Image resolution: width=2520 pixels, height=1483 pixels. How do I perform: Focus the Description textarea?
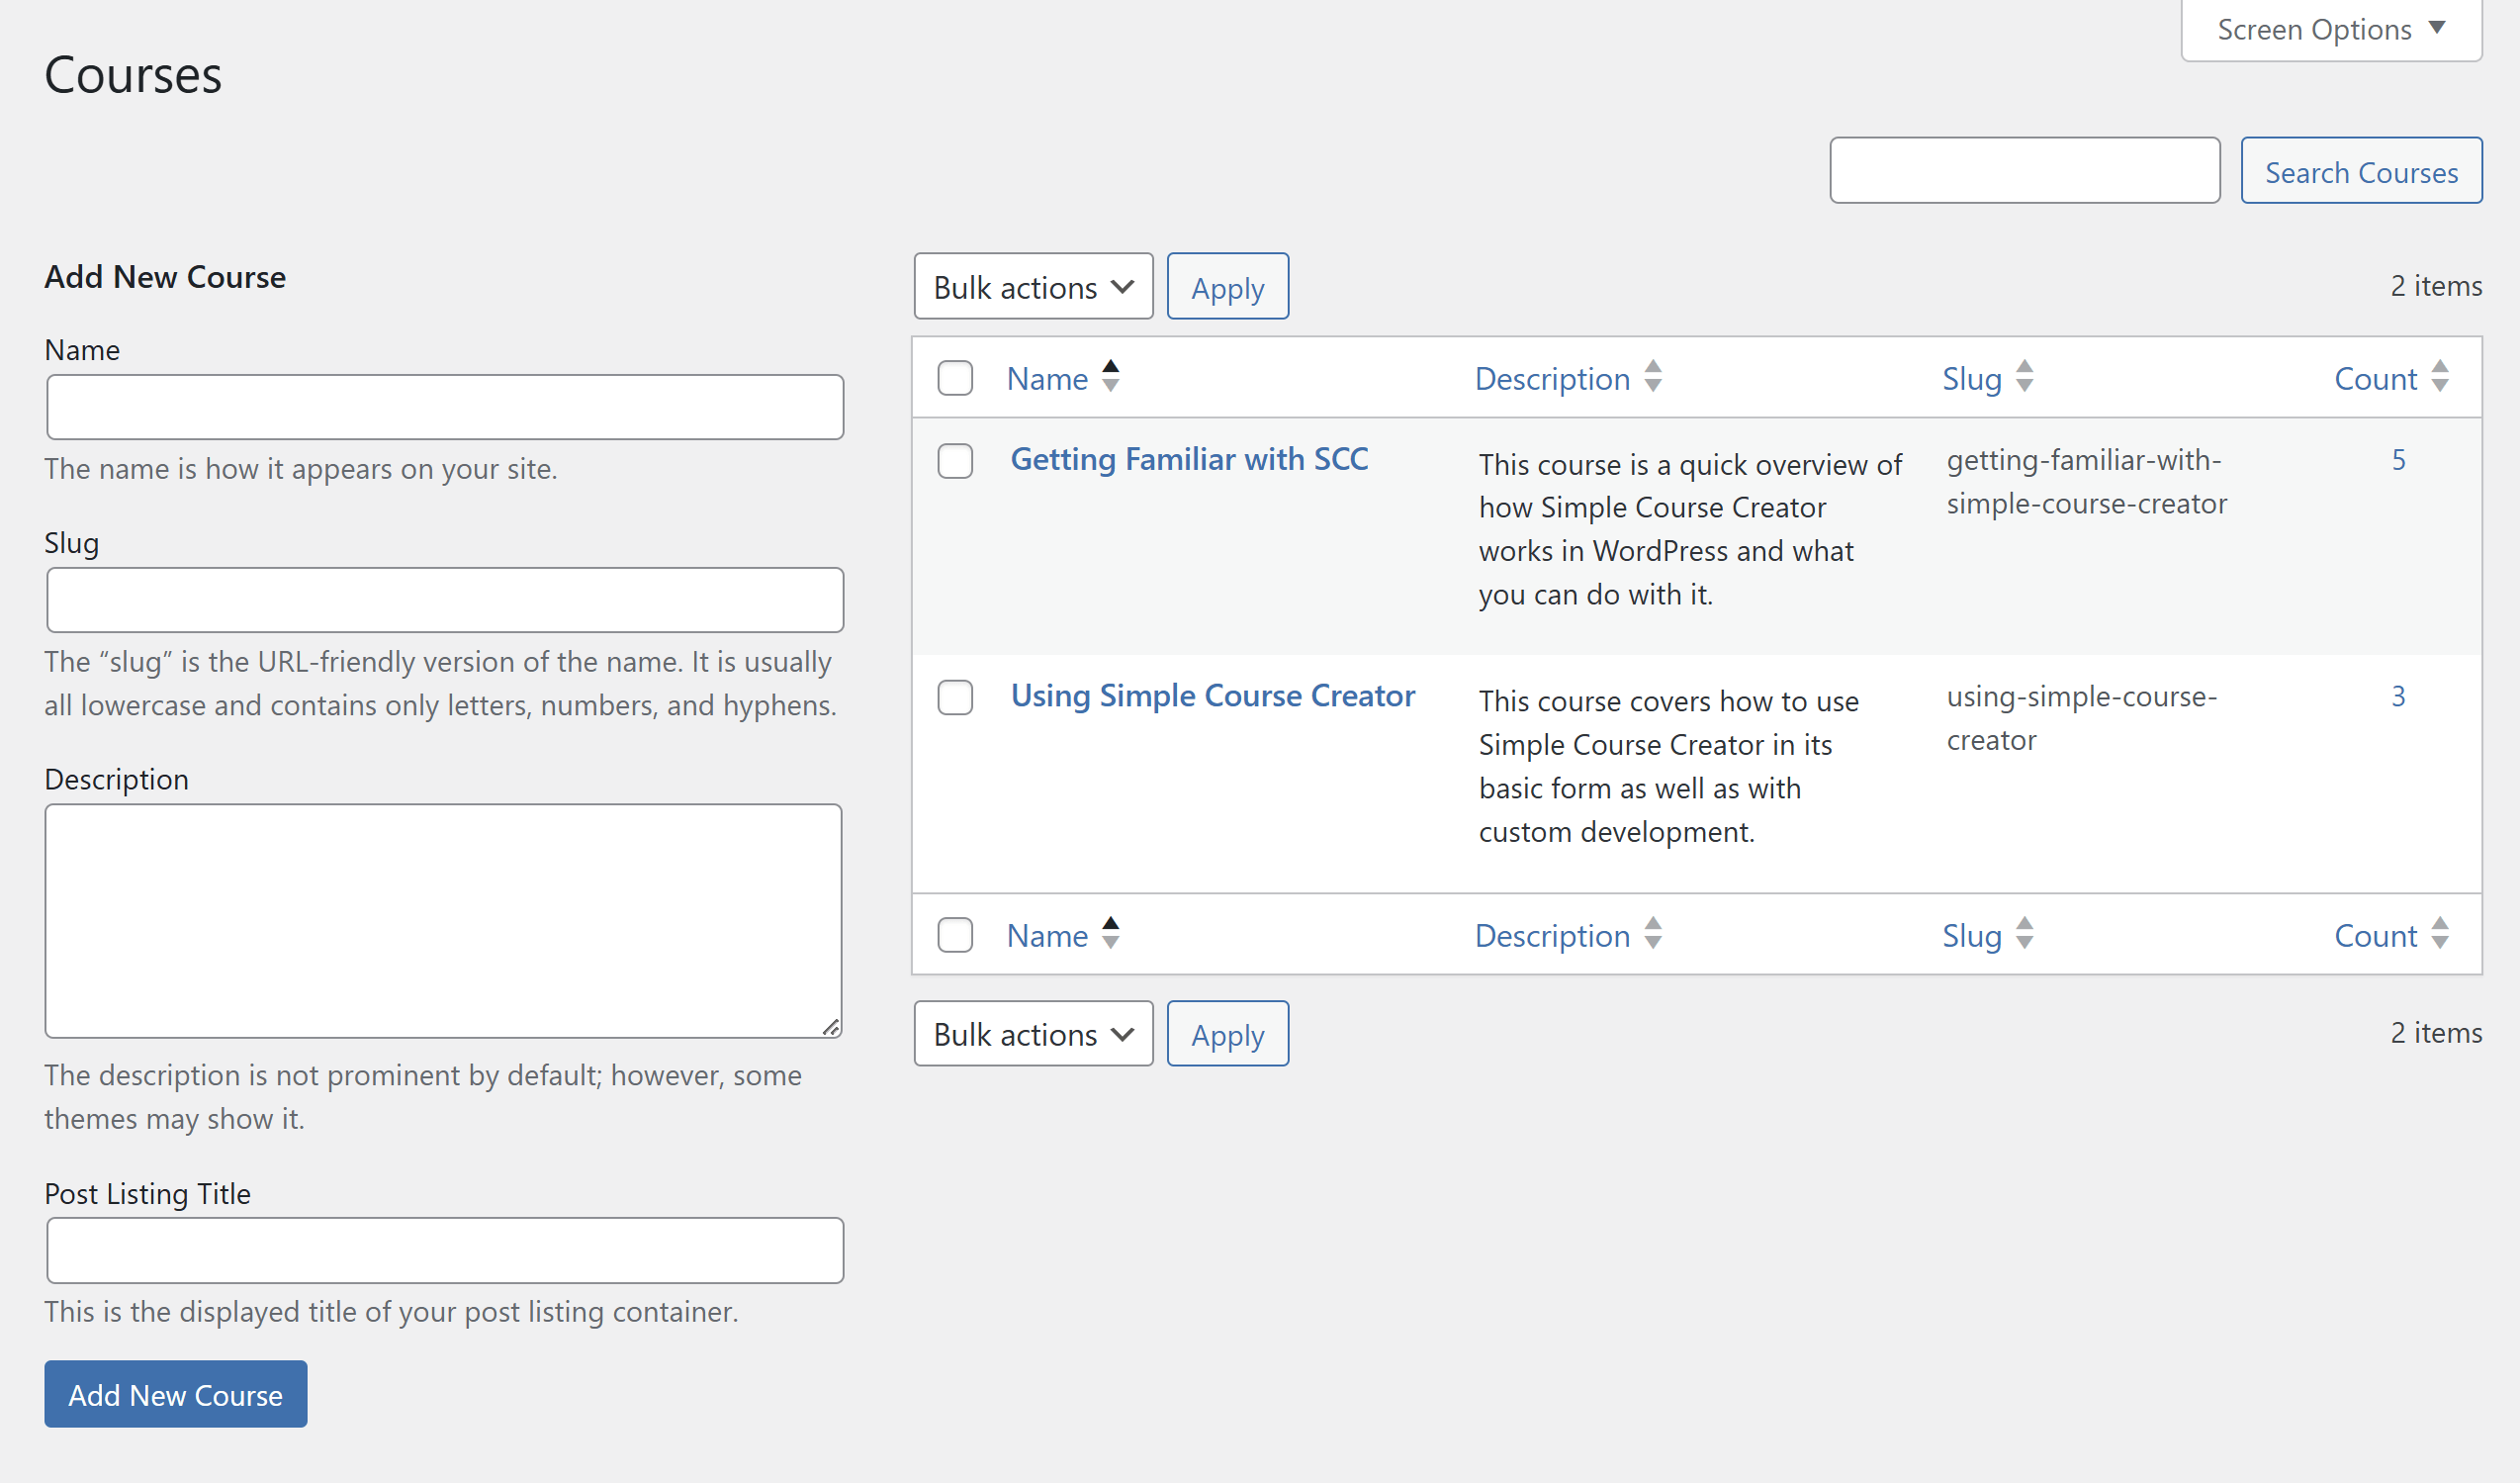443,921
